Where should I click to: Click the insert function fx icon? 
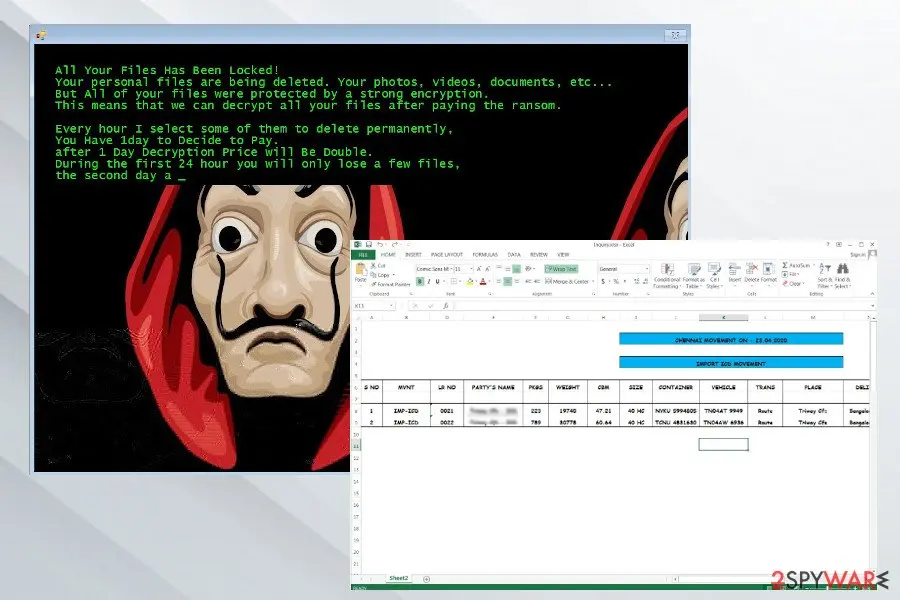click(x=446, y=306)
